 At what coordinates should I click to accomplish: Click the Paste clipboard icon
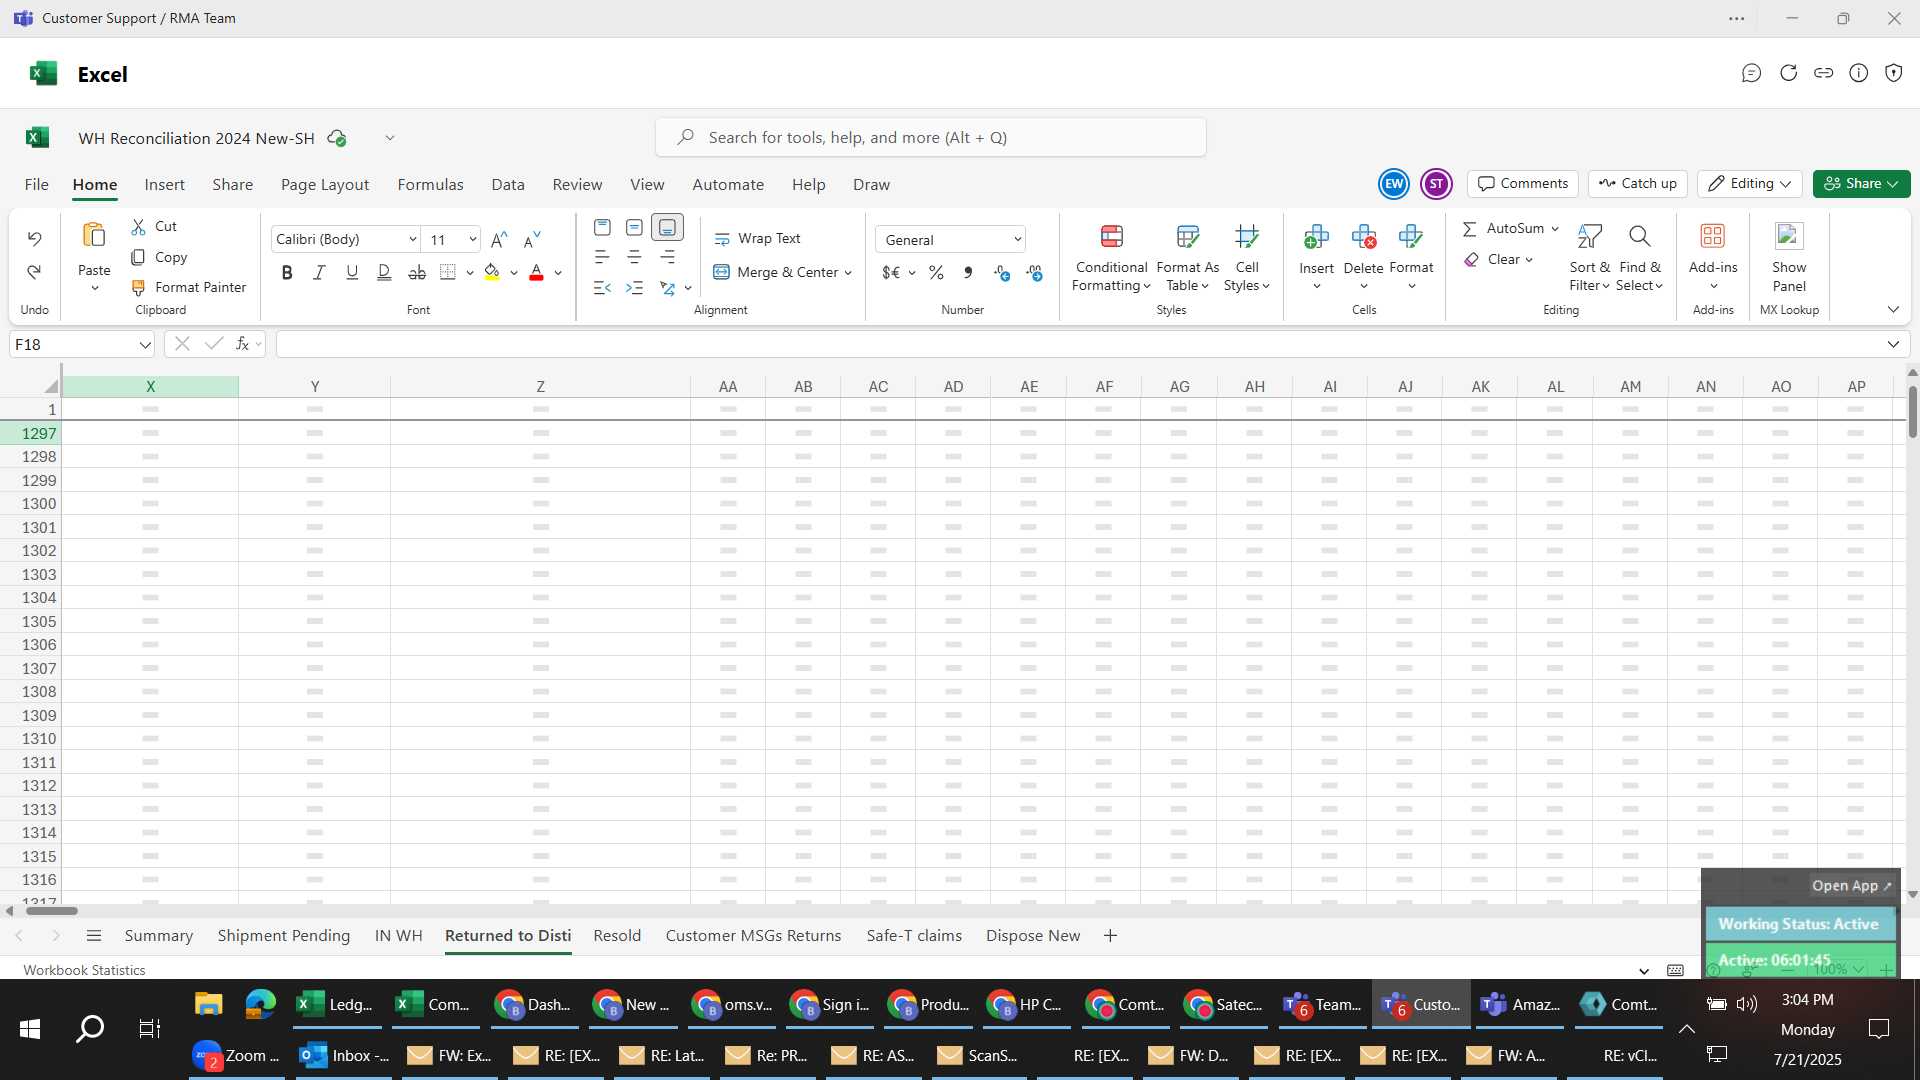[94, 236]
